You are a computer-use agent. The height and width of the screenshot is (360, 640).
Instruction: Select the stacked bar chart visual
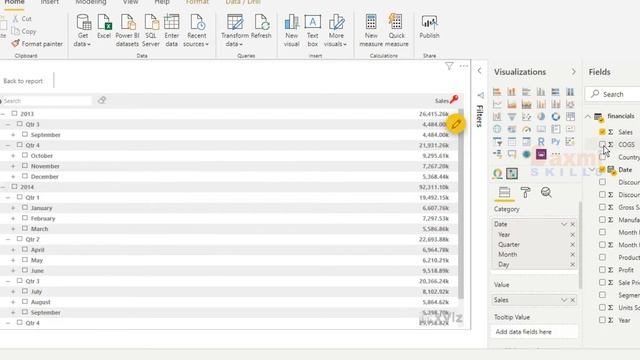(497, 92)
